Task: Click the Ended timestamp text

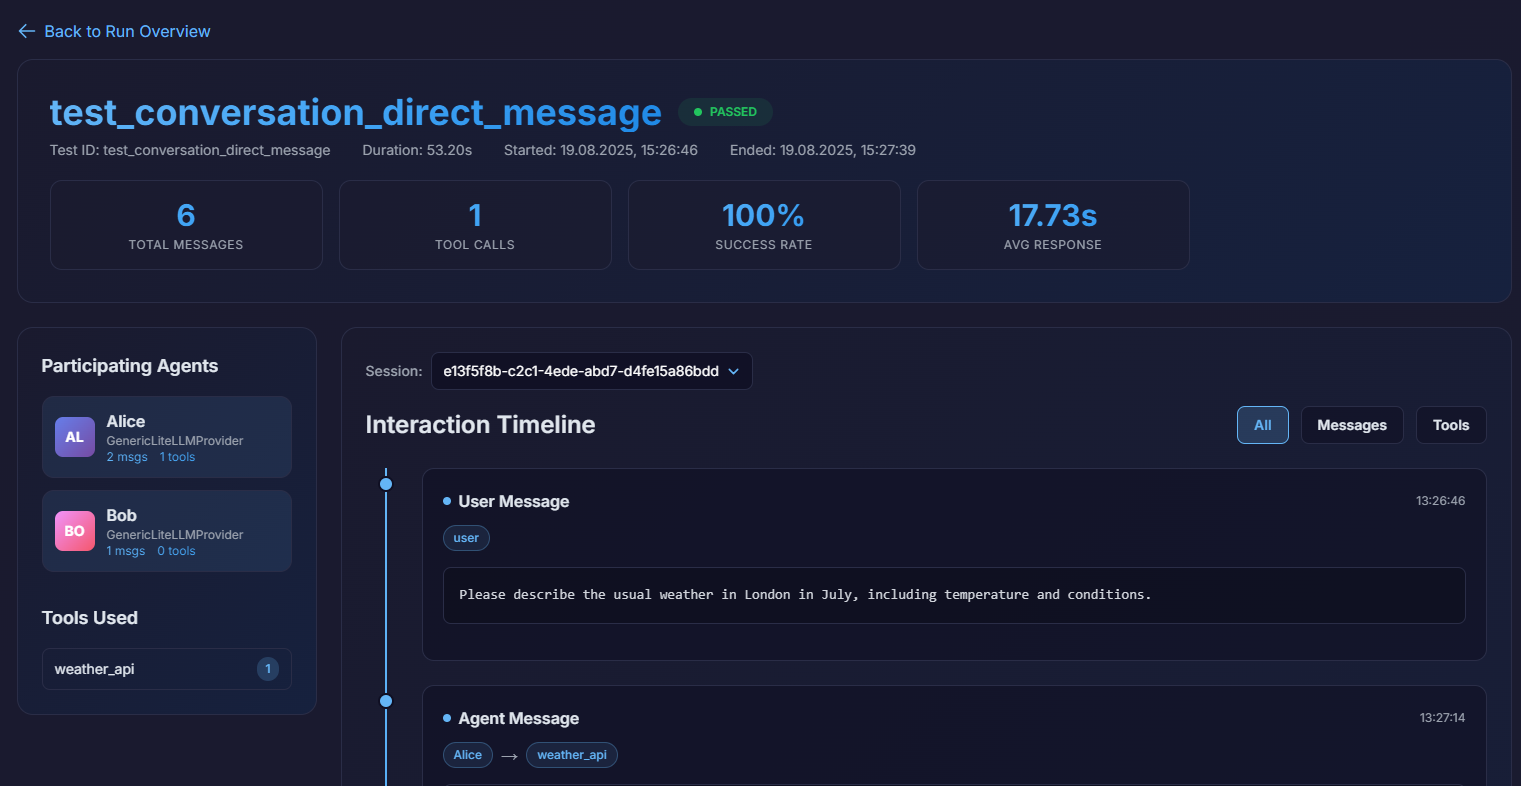Action: 823,150
